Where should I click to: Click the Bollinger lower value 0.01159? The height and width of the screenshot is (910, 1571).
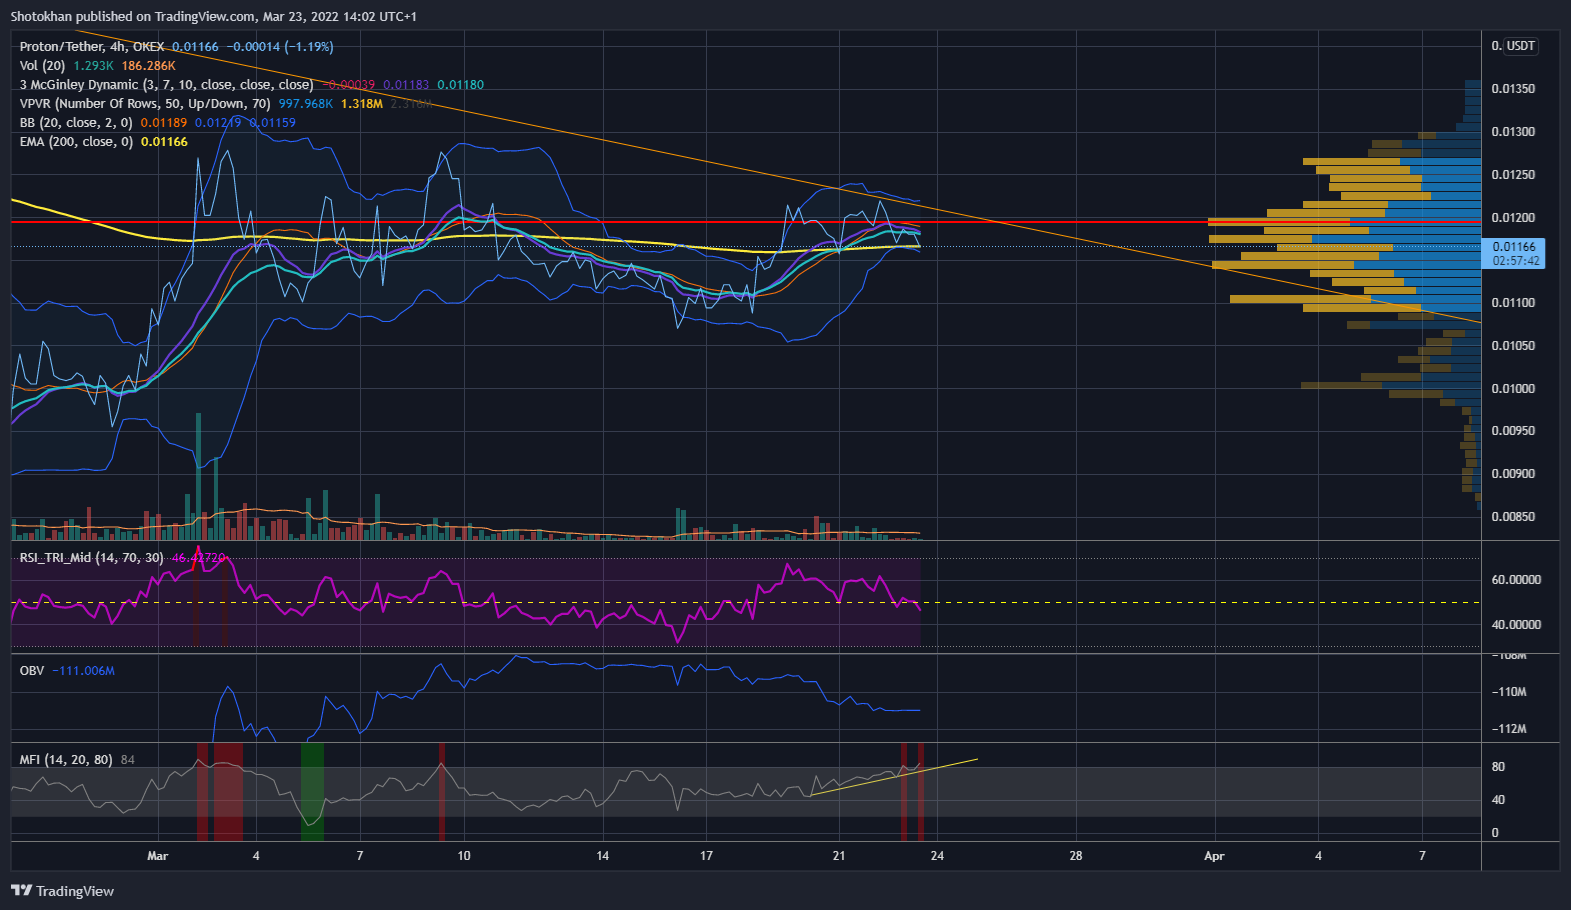pyautogui.click(x=272, y=123)
